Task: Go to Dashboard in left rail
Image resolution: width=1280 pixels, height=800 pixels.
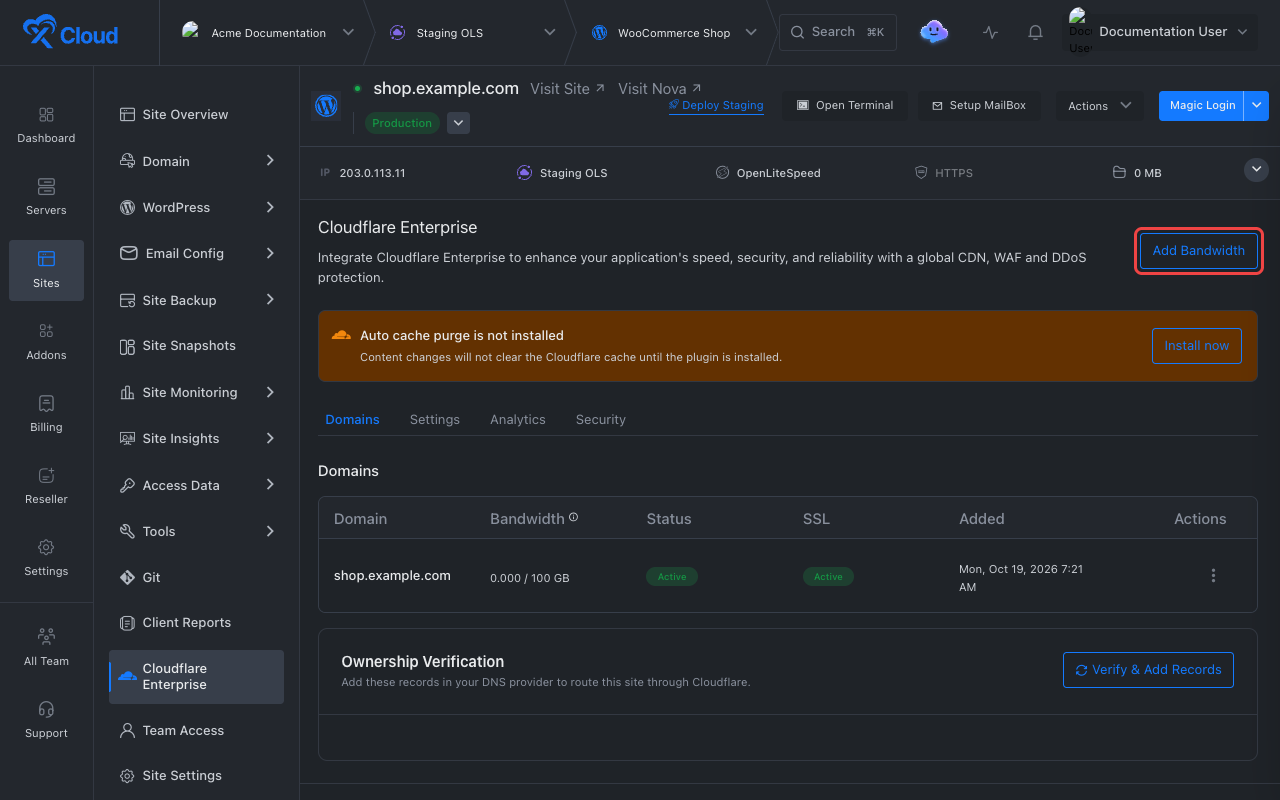Action: click(46, 125)
